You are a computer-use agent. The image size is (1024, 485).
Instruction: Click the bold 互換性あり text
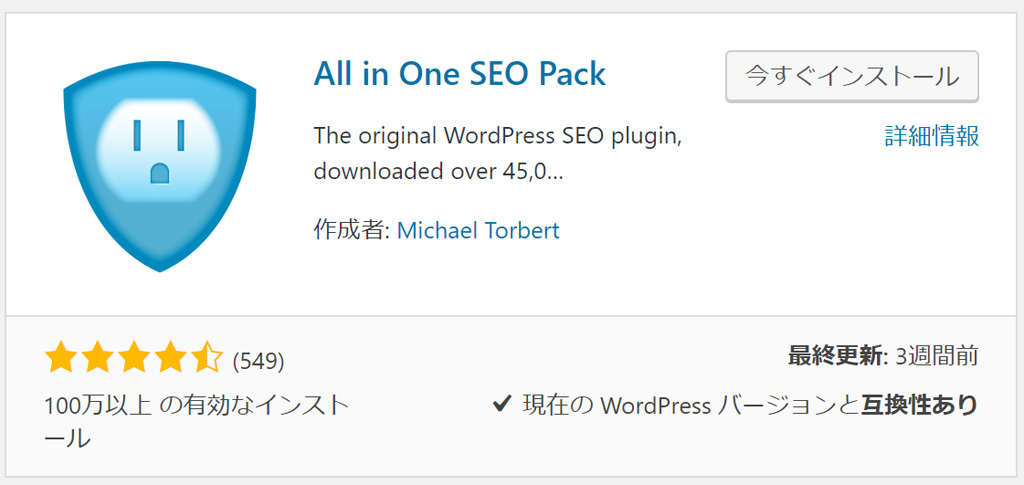[918, 405]
